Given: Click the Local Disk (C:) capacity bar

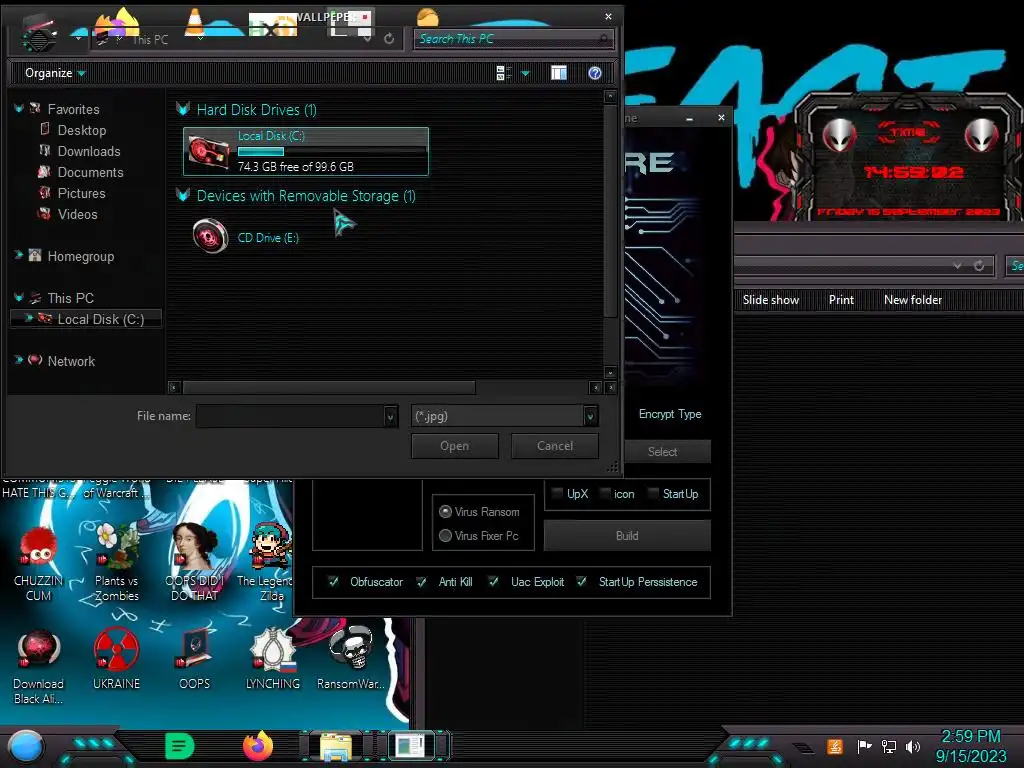Looking at the screenshot, I should pyautogui.click(x=332, y=152).
